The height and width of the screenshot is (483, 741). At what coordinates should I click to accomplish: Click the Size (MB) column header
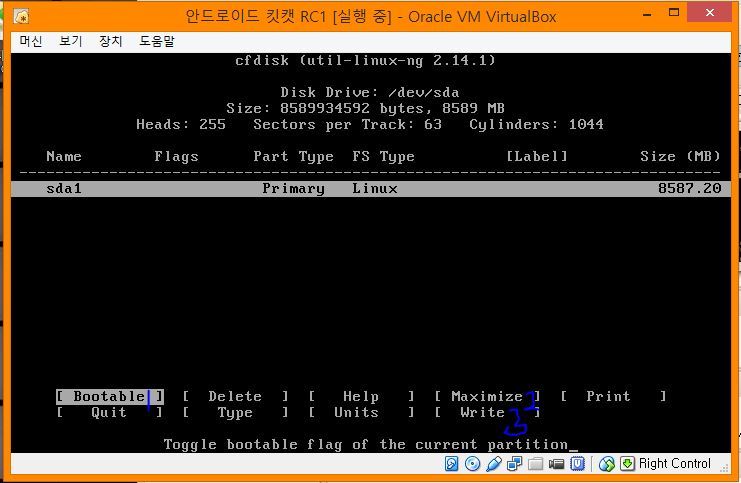[681, 156]
